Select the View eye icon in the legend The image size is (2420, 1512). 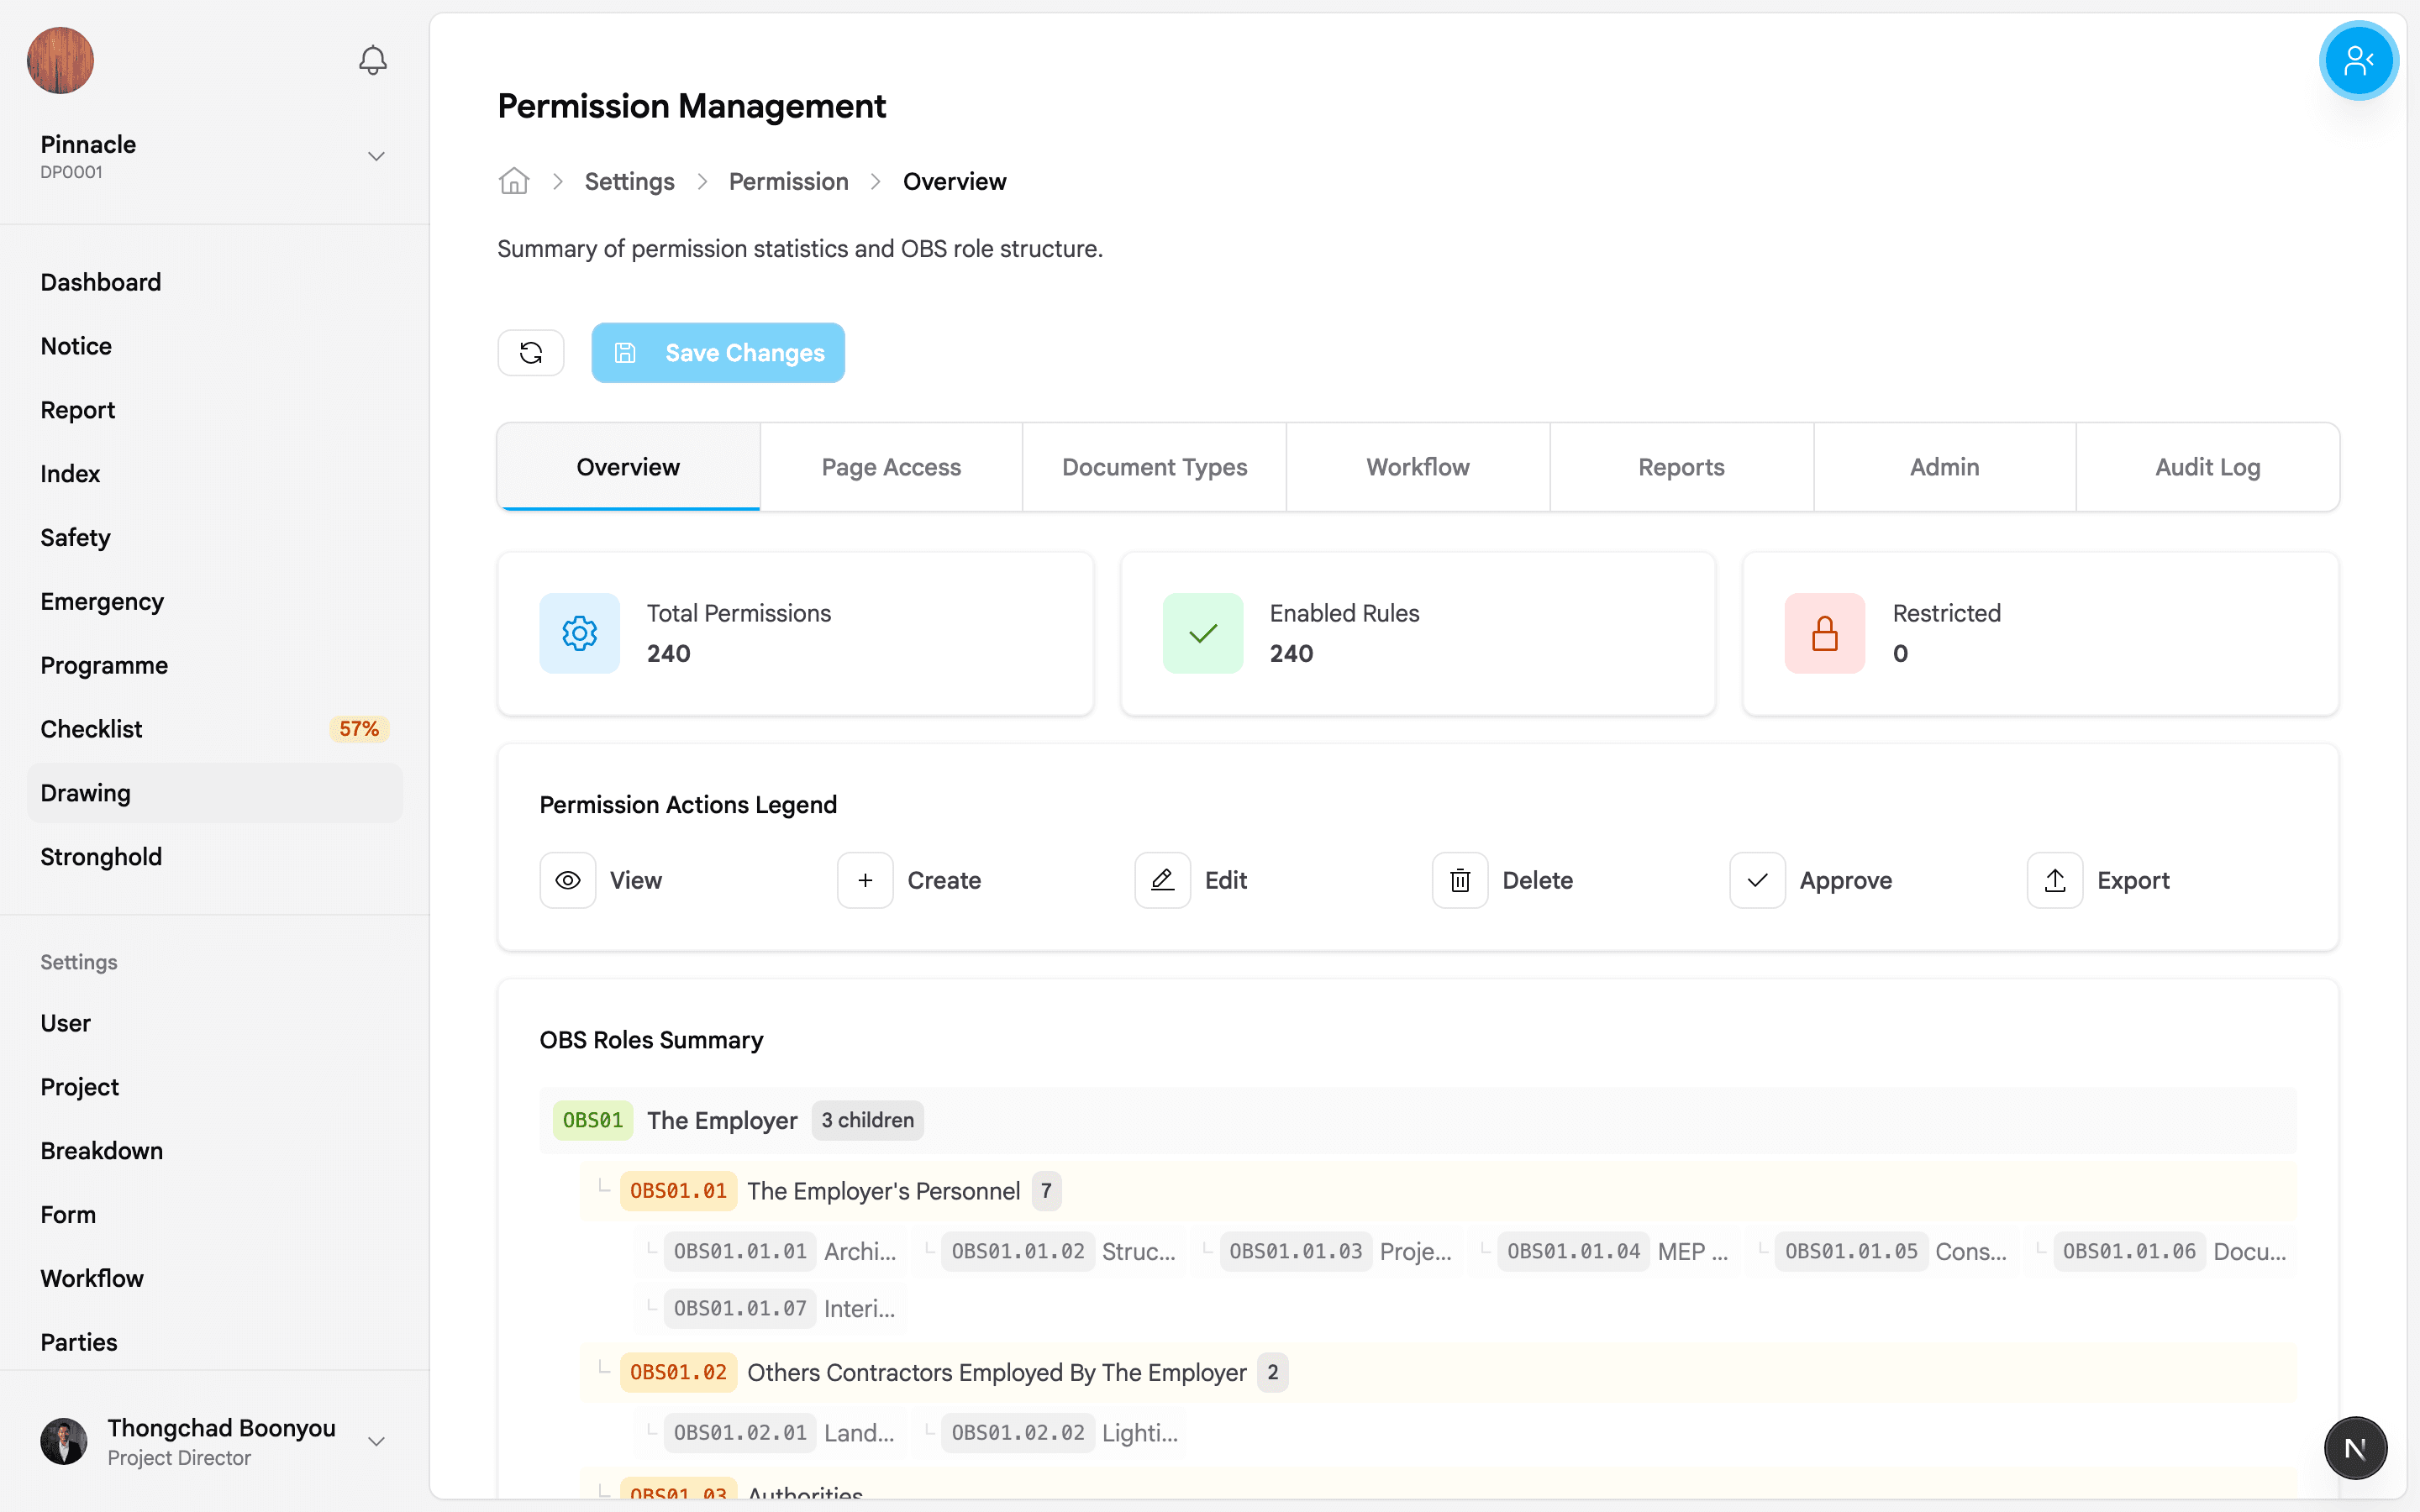[x=567, y=880]
